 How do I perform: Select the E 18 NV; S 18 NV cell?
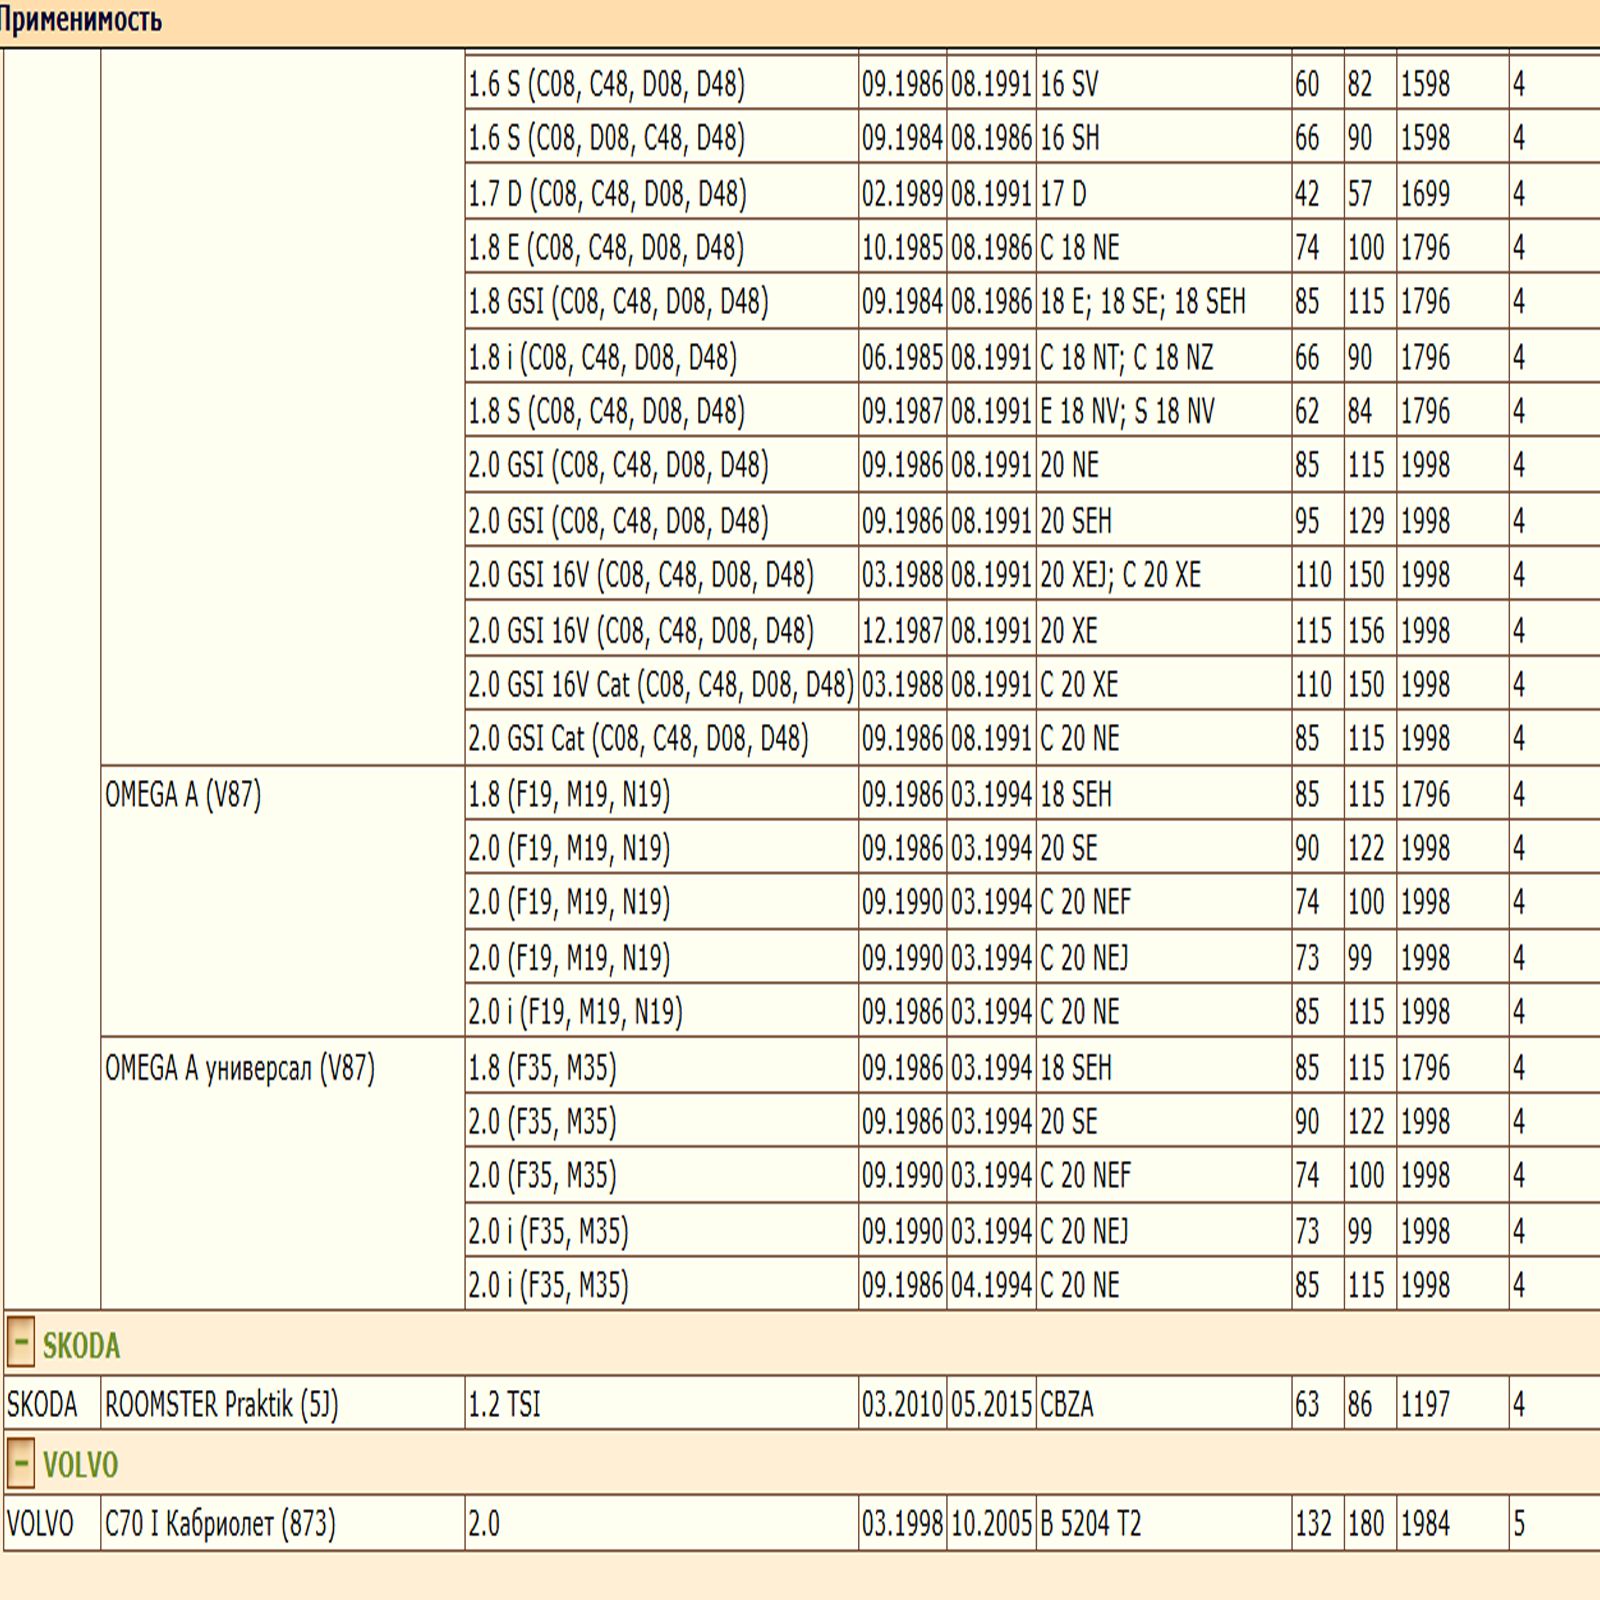click(x=1127, y=412)
